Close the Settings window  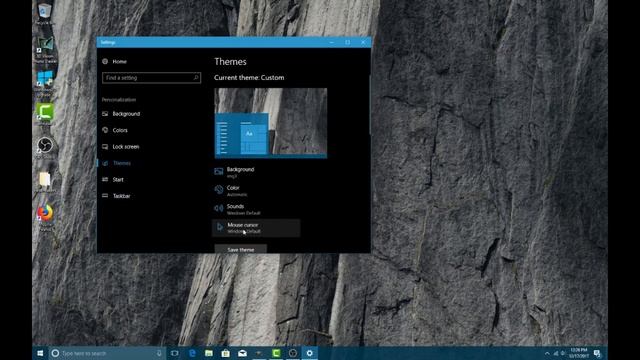(363, 42)
